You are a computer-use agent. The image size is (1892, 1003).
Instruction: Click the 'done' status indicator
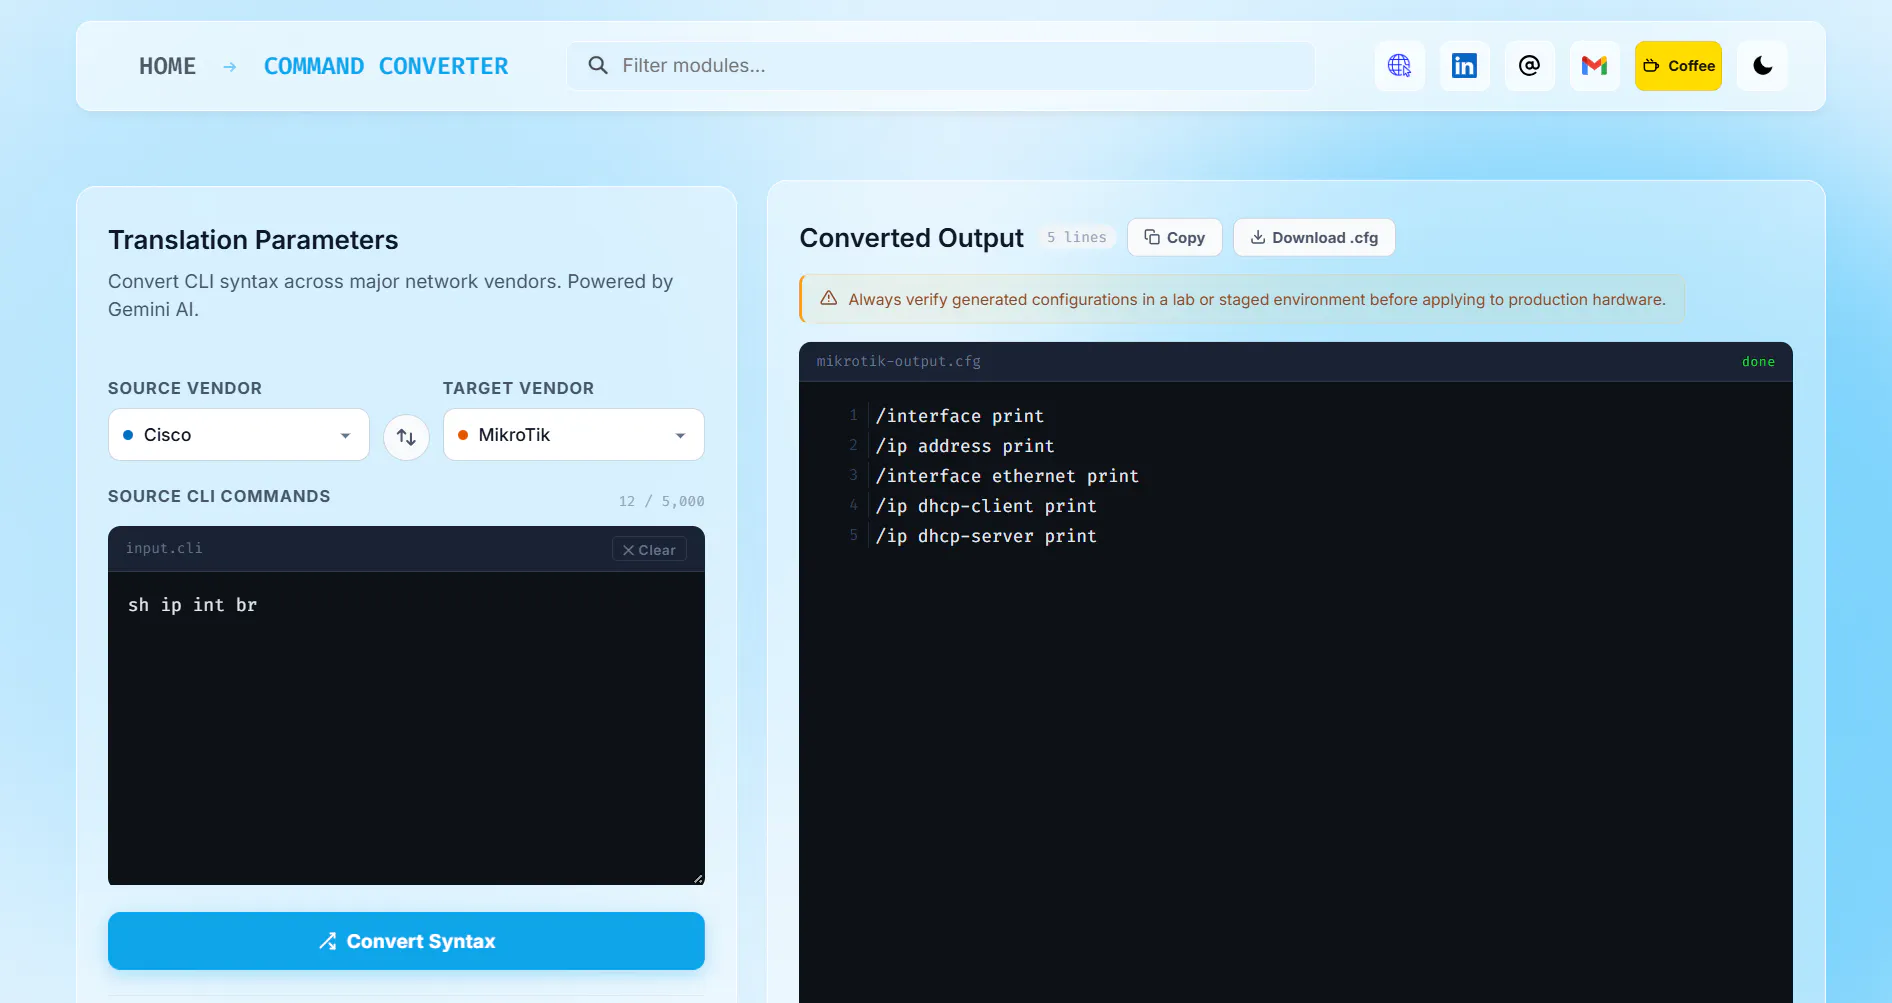(1758, 362)
